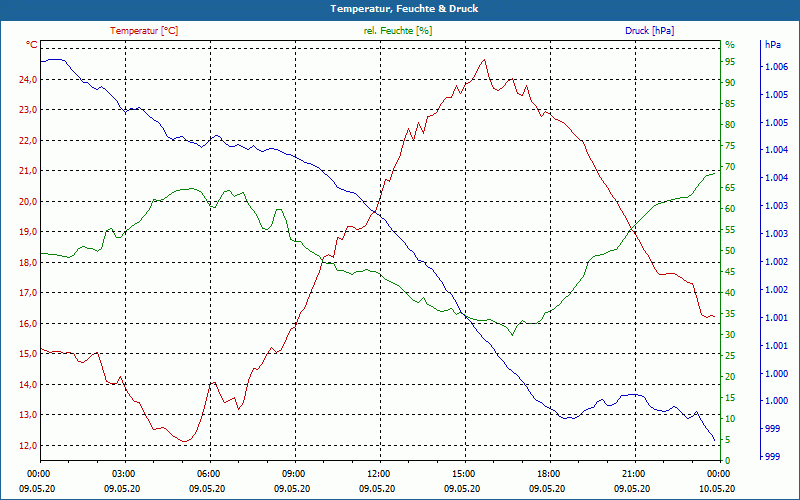Click the red "°C" axis unit label
Image resolution: width=800 pixels, height=500 pixels.
32,45
